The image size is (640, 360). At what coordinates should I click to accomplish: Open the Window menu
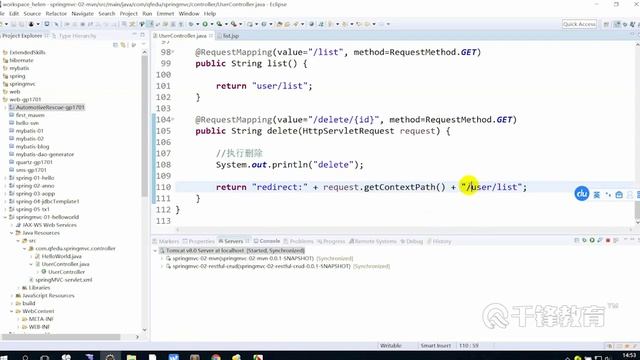click(x=189, y=13)
